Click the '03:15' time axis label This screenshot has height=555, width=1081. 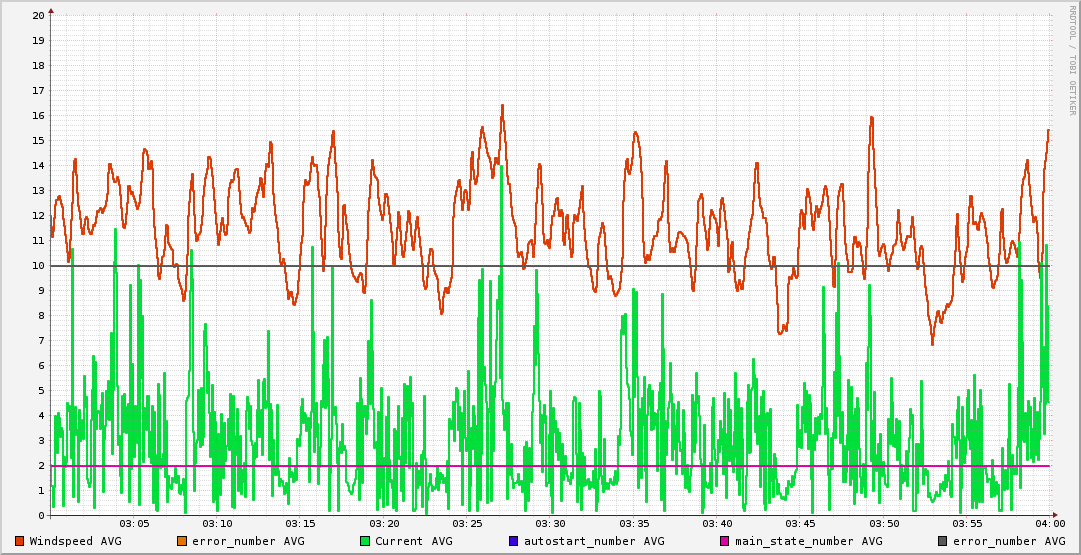(301, 525)
